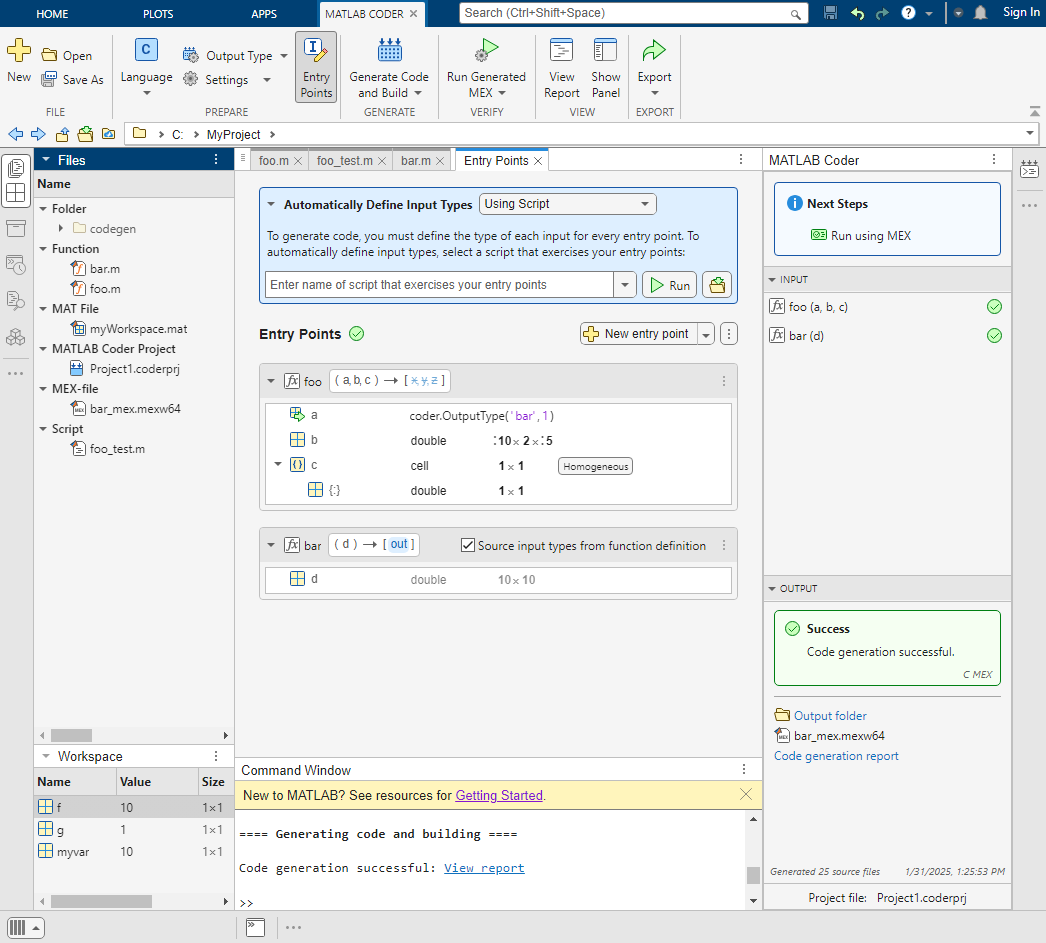Open the notifications bell icon
Image resolution: width=1046 pixels, height=943 pixels.
pyautogui.click(x=981, y=13)
